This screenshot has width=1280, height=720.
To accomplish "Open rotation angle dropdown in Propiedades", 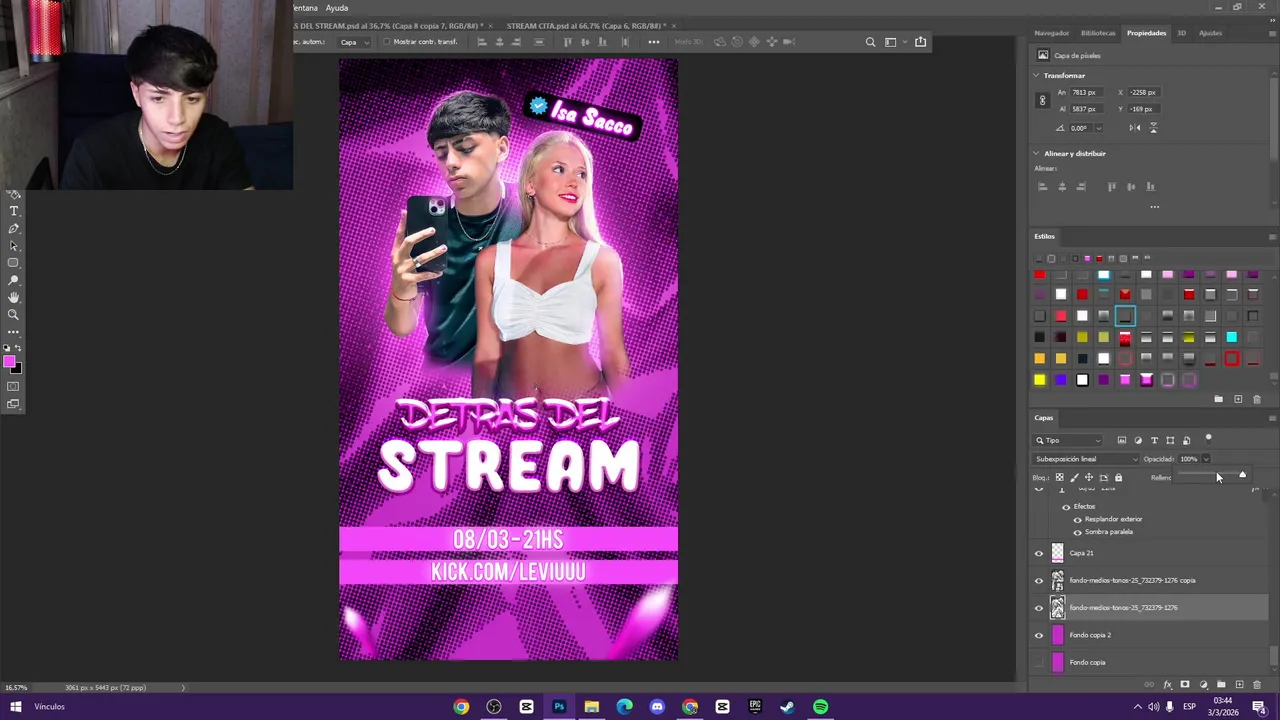I will [1098, 128].
